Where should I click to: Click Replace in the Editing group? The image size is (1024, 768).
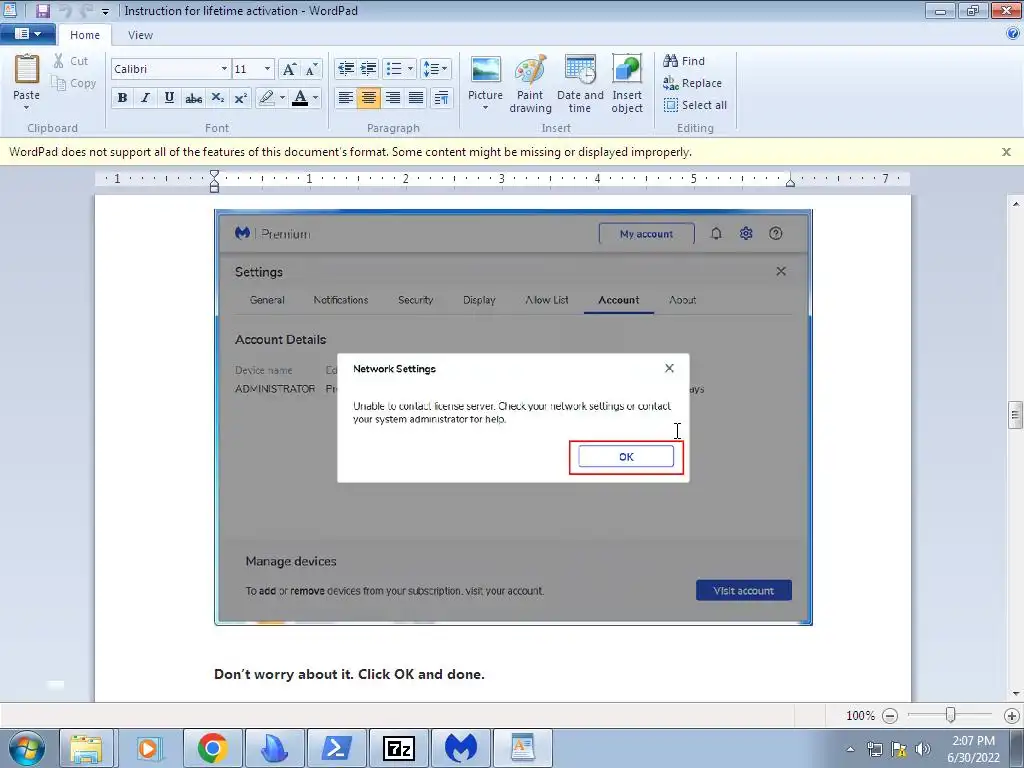coord(692,83)
